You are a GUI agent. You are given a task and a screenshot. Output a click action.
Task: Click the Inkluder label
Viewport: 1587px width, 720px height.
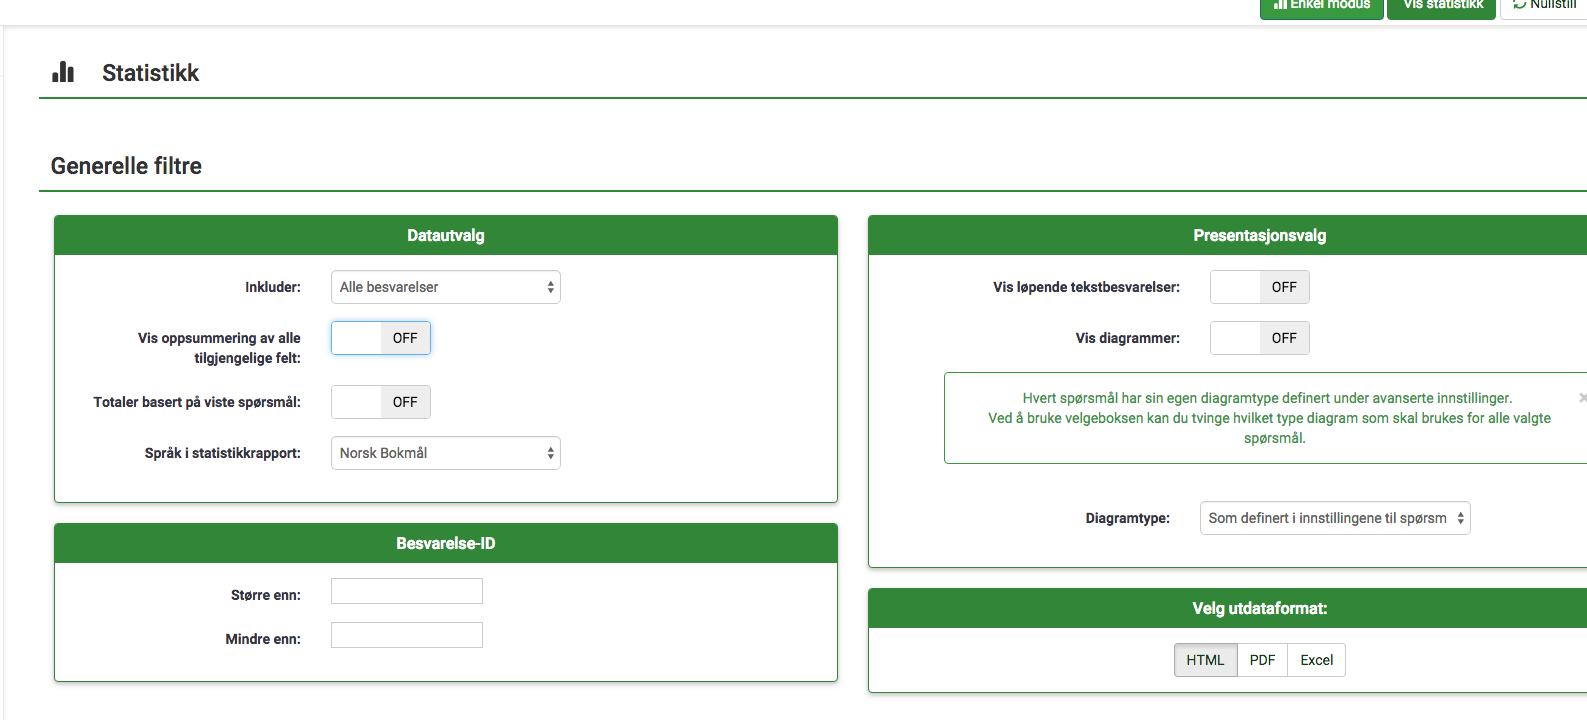pyautogui.click(x=273, y=287)
